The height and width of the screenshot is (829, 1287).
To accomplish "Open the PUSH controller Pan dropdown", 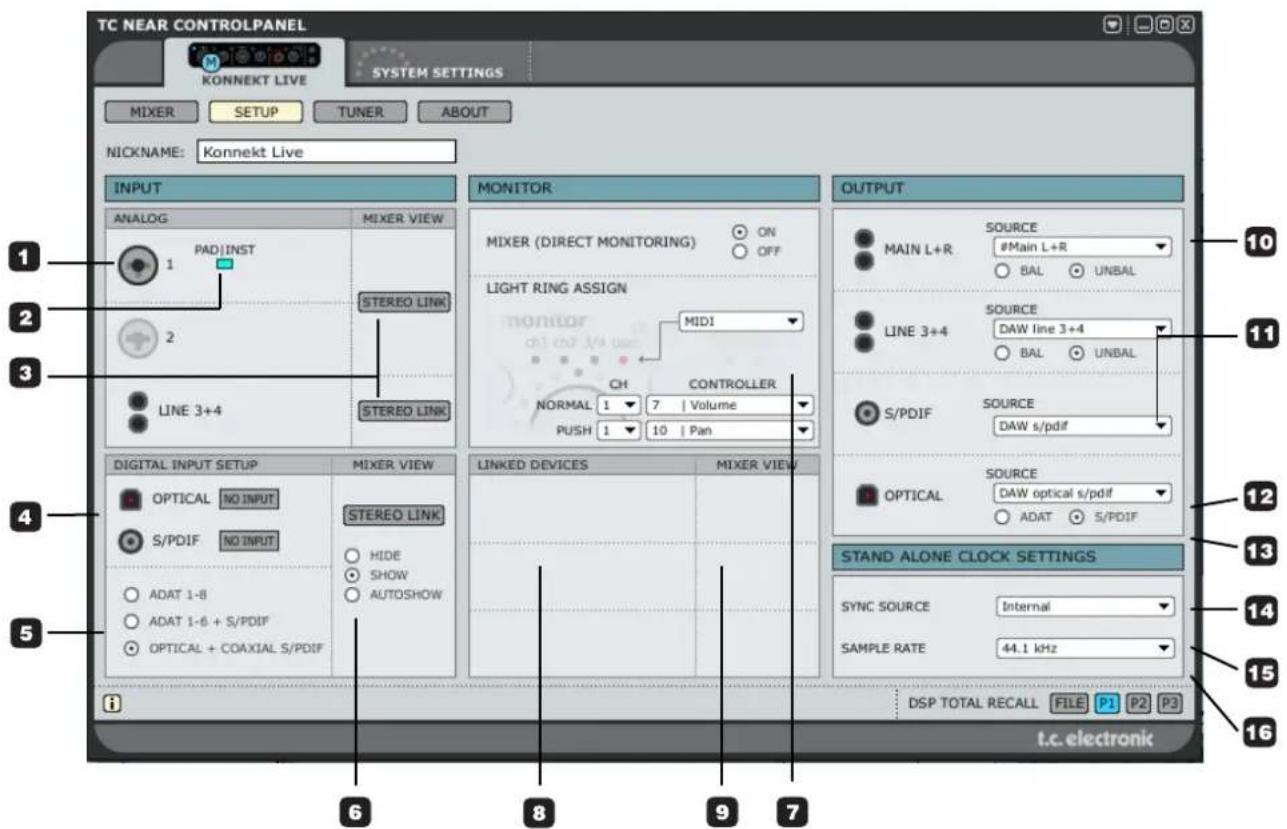I will click(x=728, y=430).
